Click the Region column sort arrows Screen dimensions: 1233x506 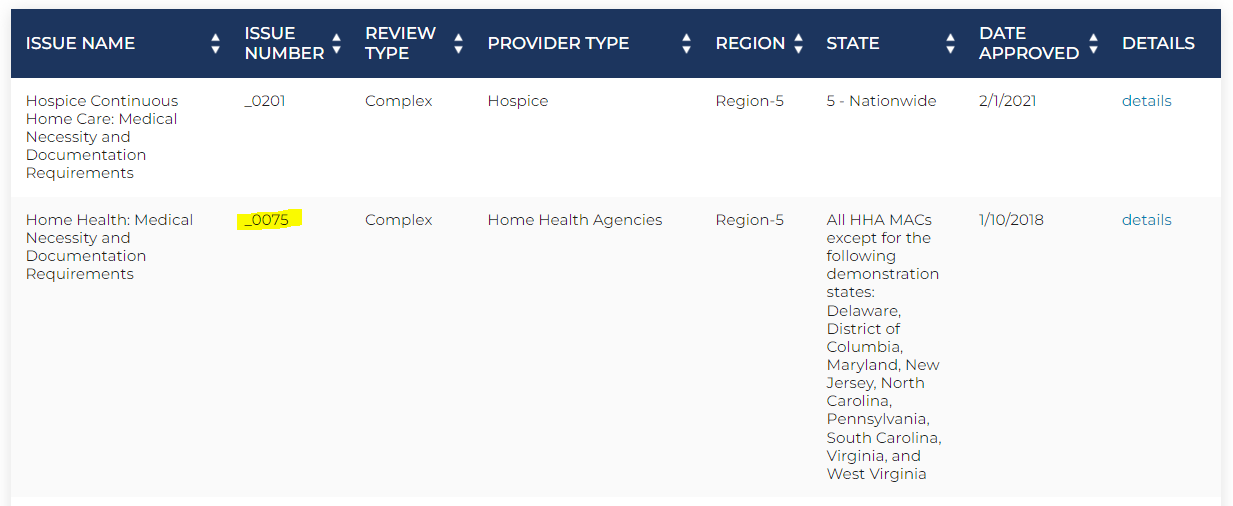coord(799,44)
